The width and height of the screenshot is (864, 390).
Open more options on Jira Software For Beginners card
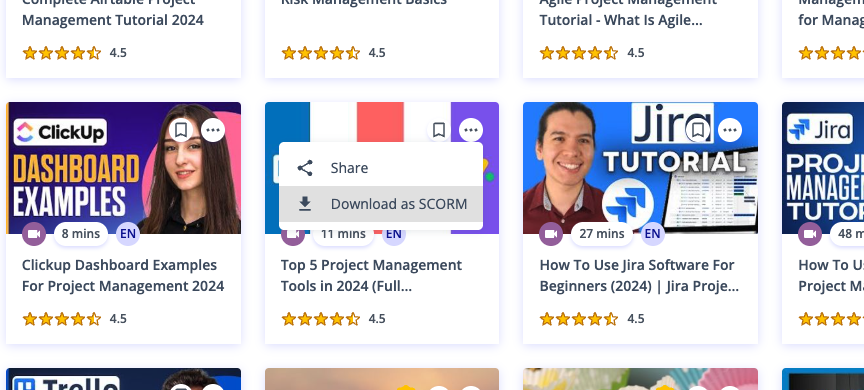pos(730,131)
